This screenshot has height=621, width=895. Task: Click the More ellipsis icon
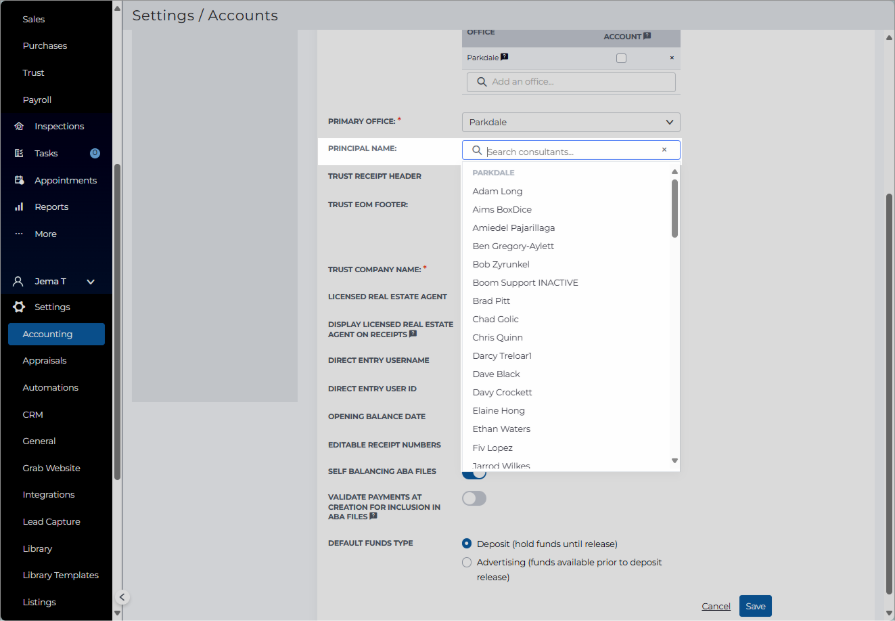coord(19,233)
